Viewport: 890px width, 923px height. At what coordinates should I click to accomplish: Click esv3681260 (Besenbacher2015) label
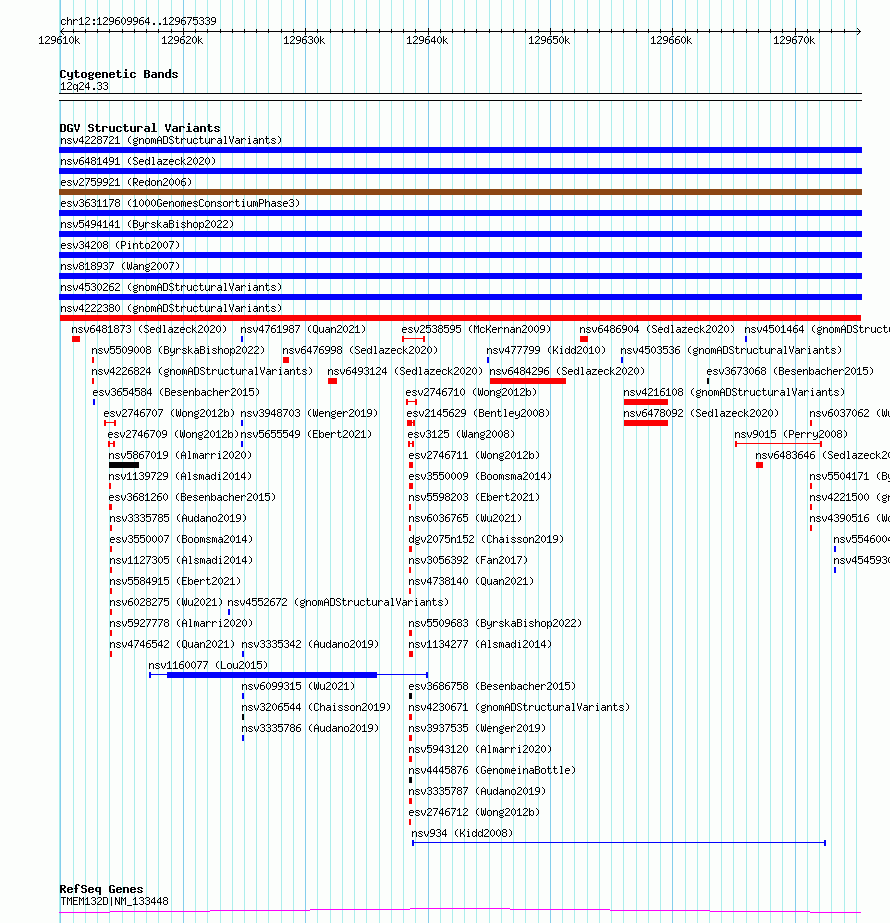192,497
